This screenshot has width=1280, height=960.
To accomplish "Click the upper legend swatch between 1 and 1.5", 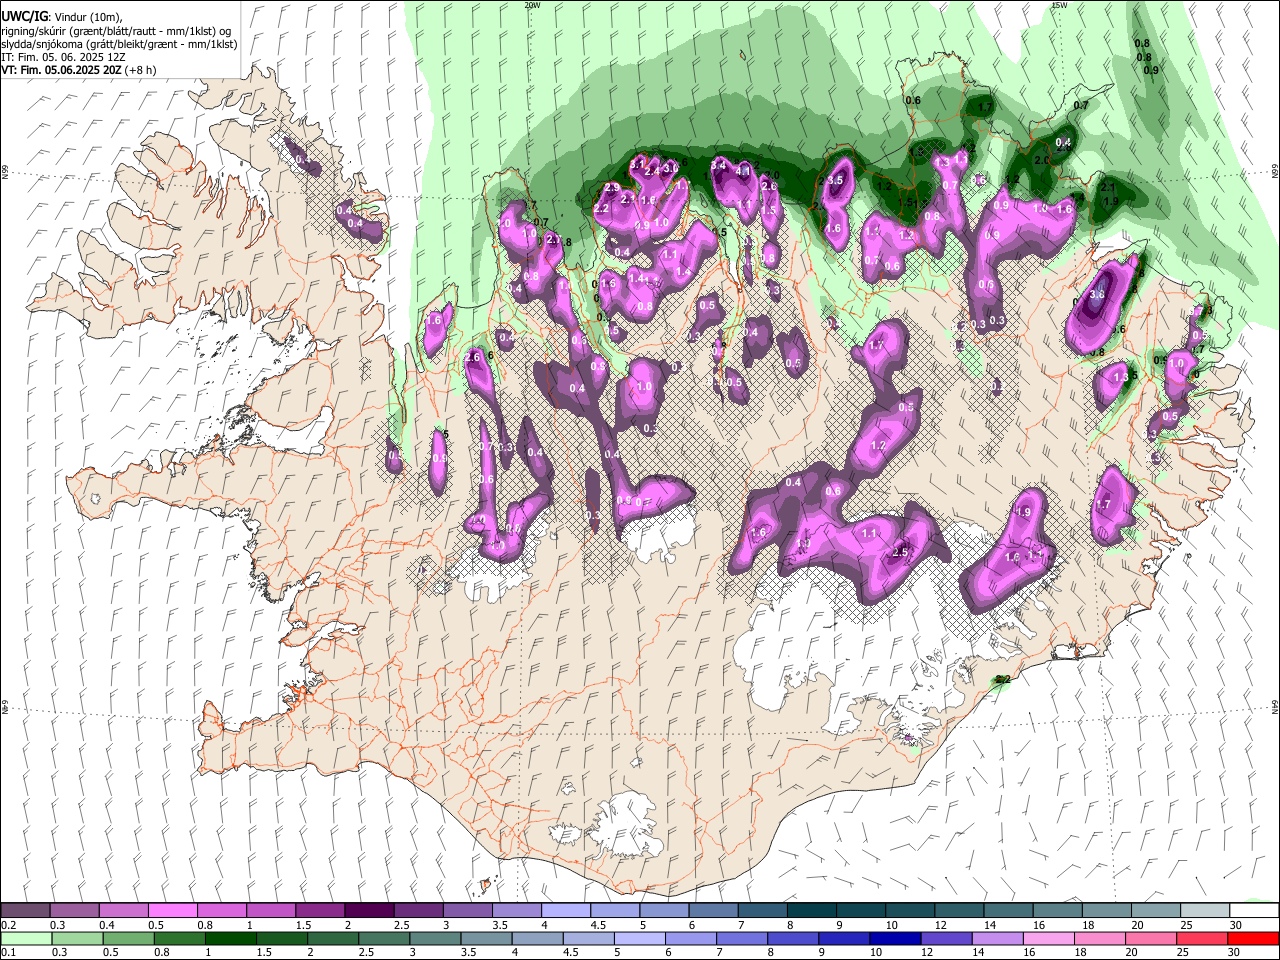I will 271,911.
